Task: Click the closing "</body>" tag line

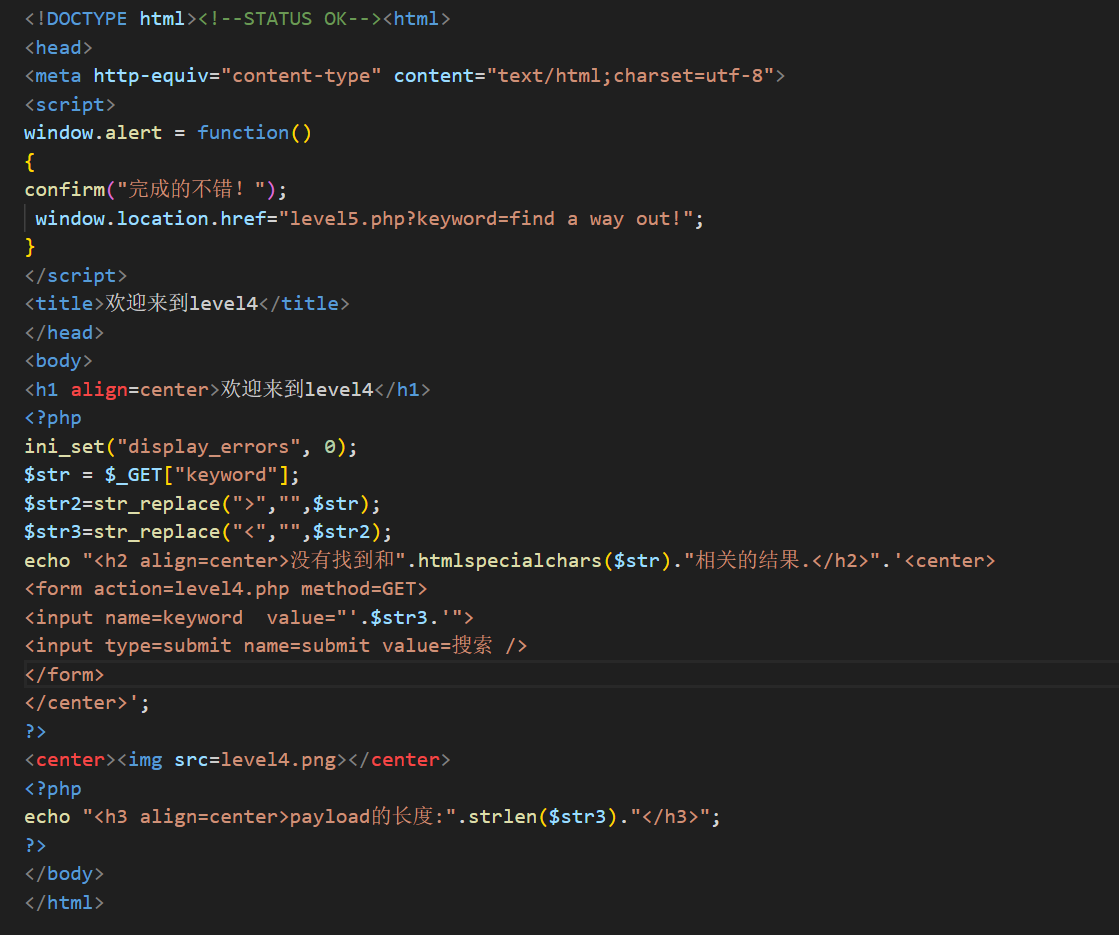Action: pyautogui.click(x=64, y=874)
